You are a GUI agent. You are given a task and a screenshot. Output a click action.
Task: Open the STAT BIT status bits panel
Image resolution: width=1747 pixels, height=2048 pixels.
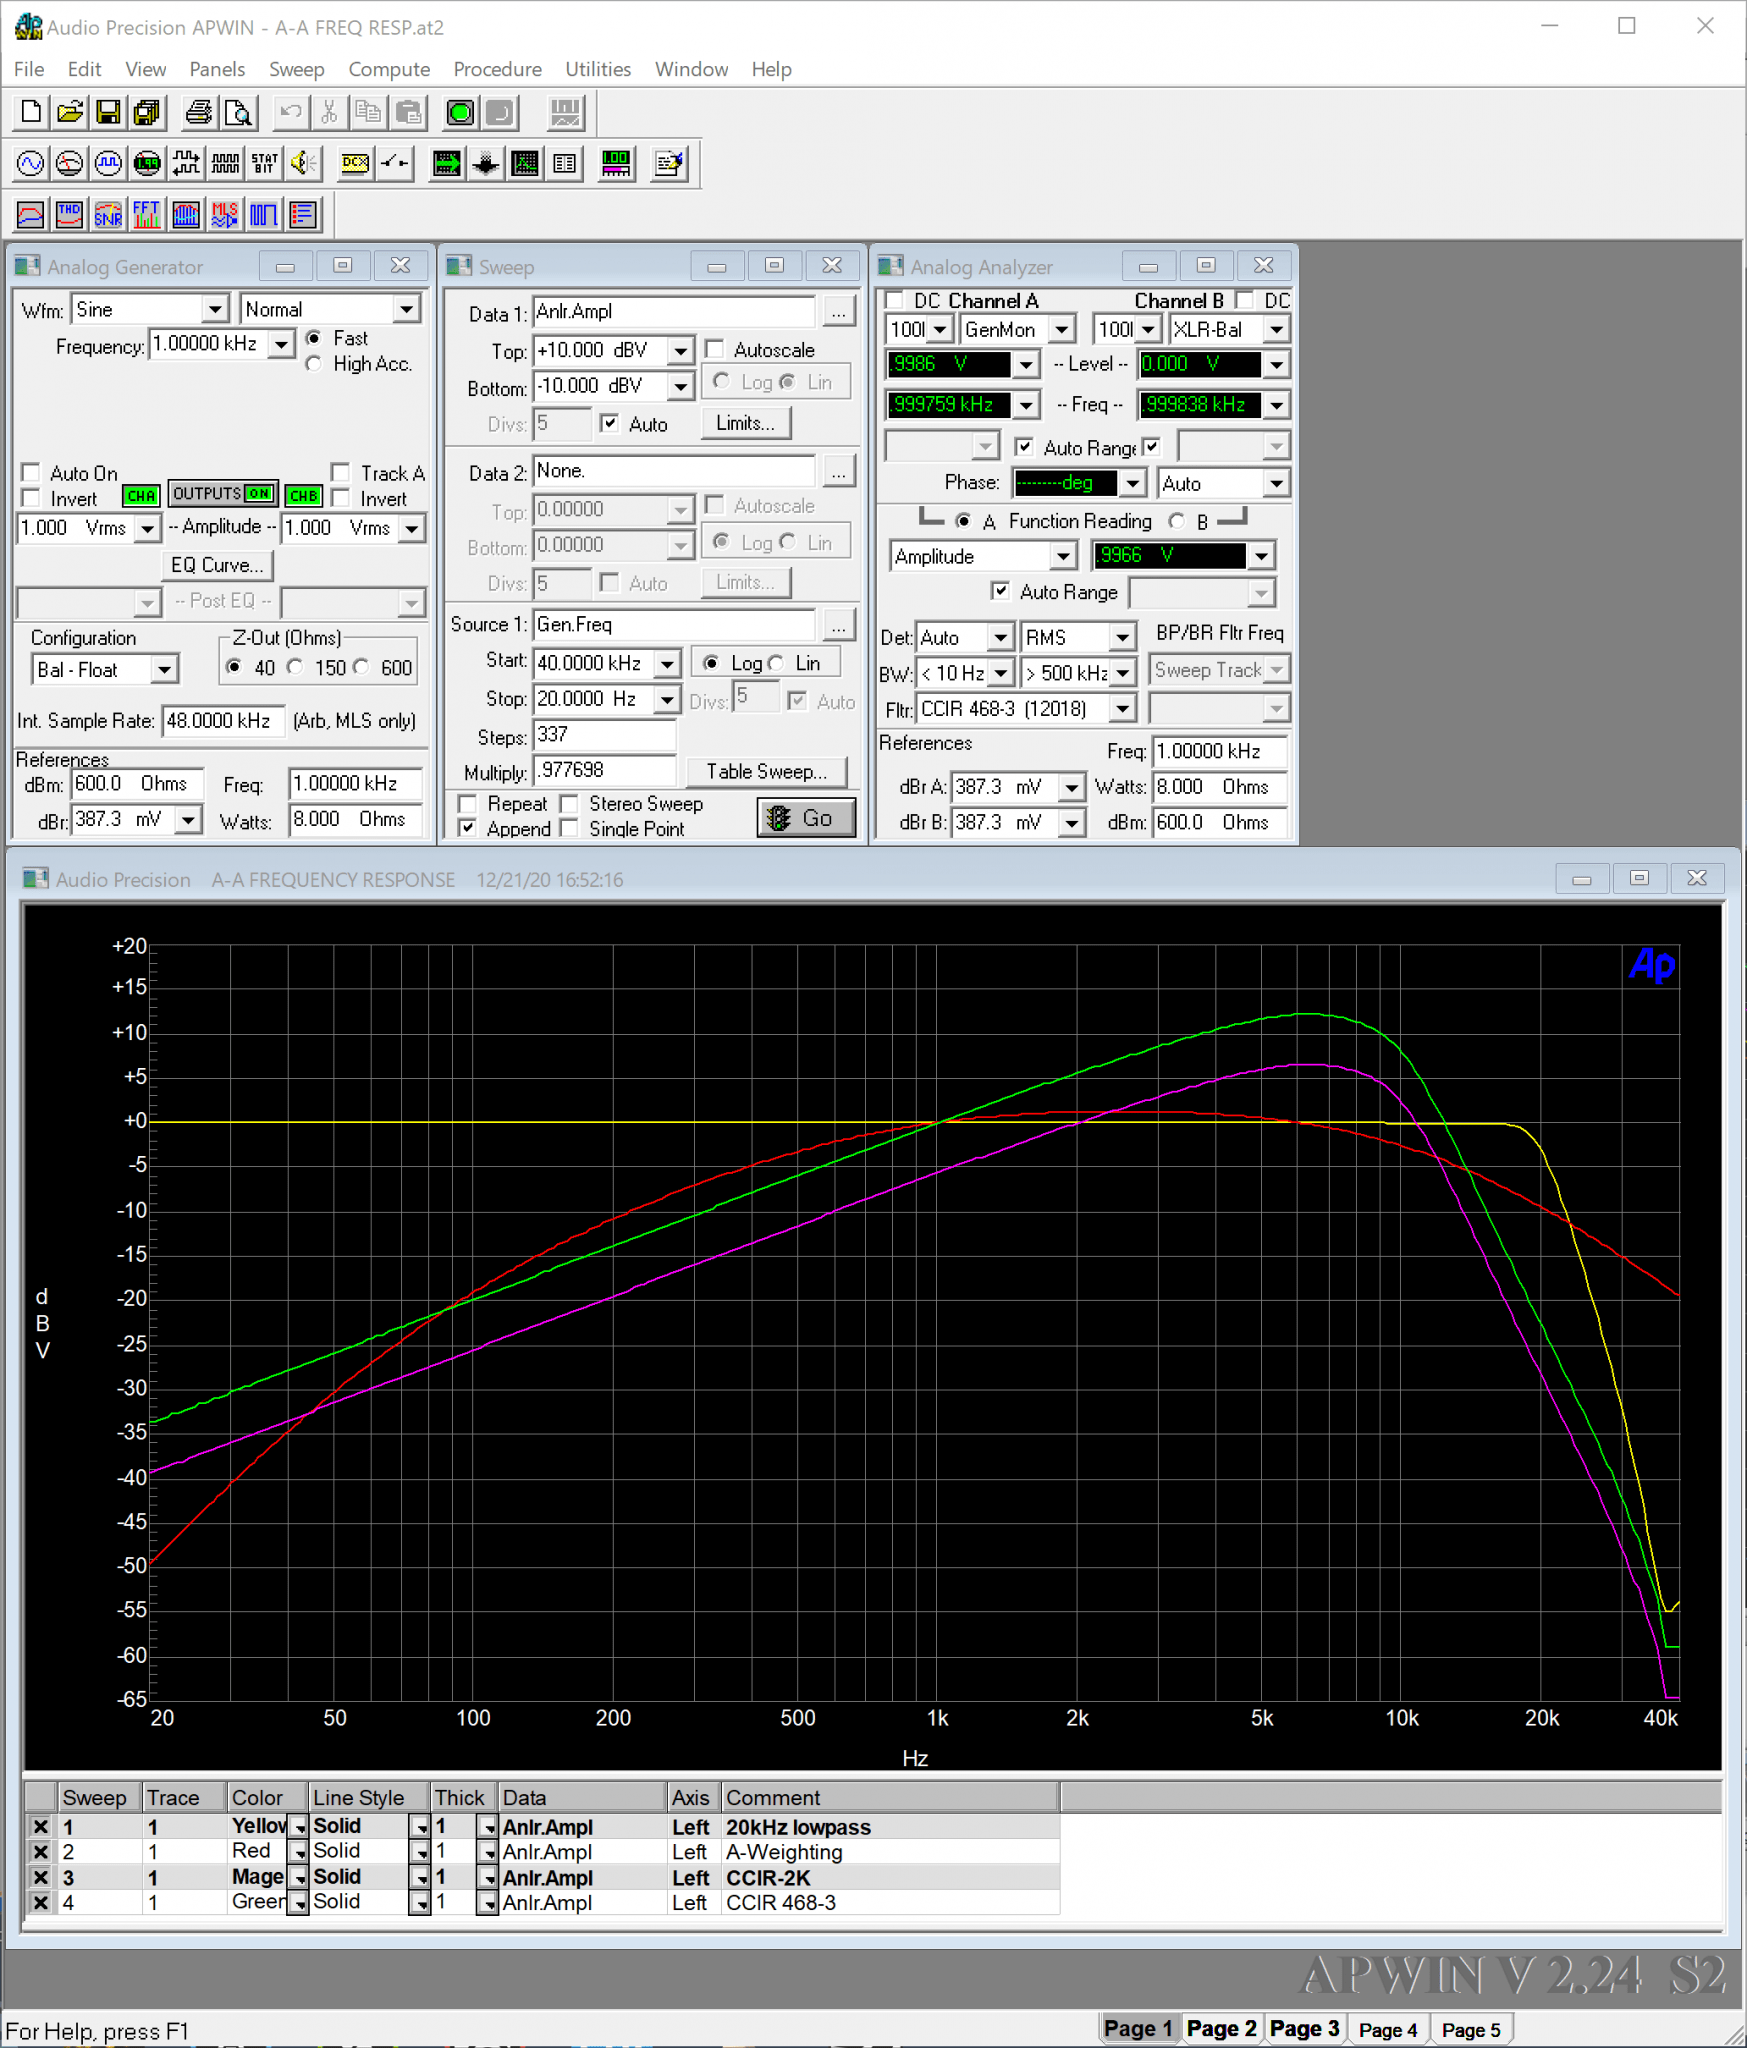(265, 163)
